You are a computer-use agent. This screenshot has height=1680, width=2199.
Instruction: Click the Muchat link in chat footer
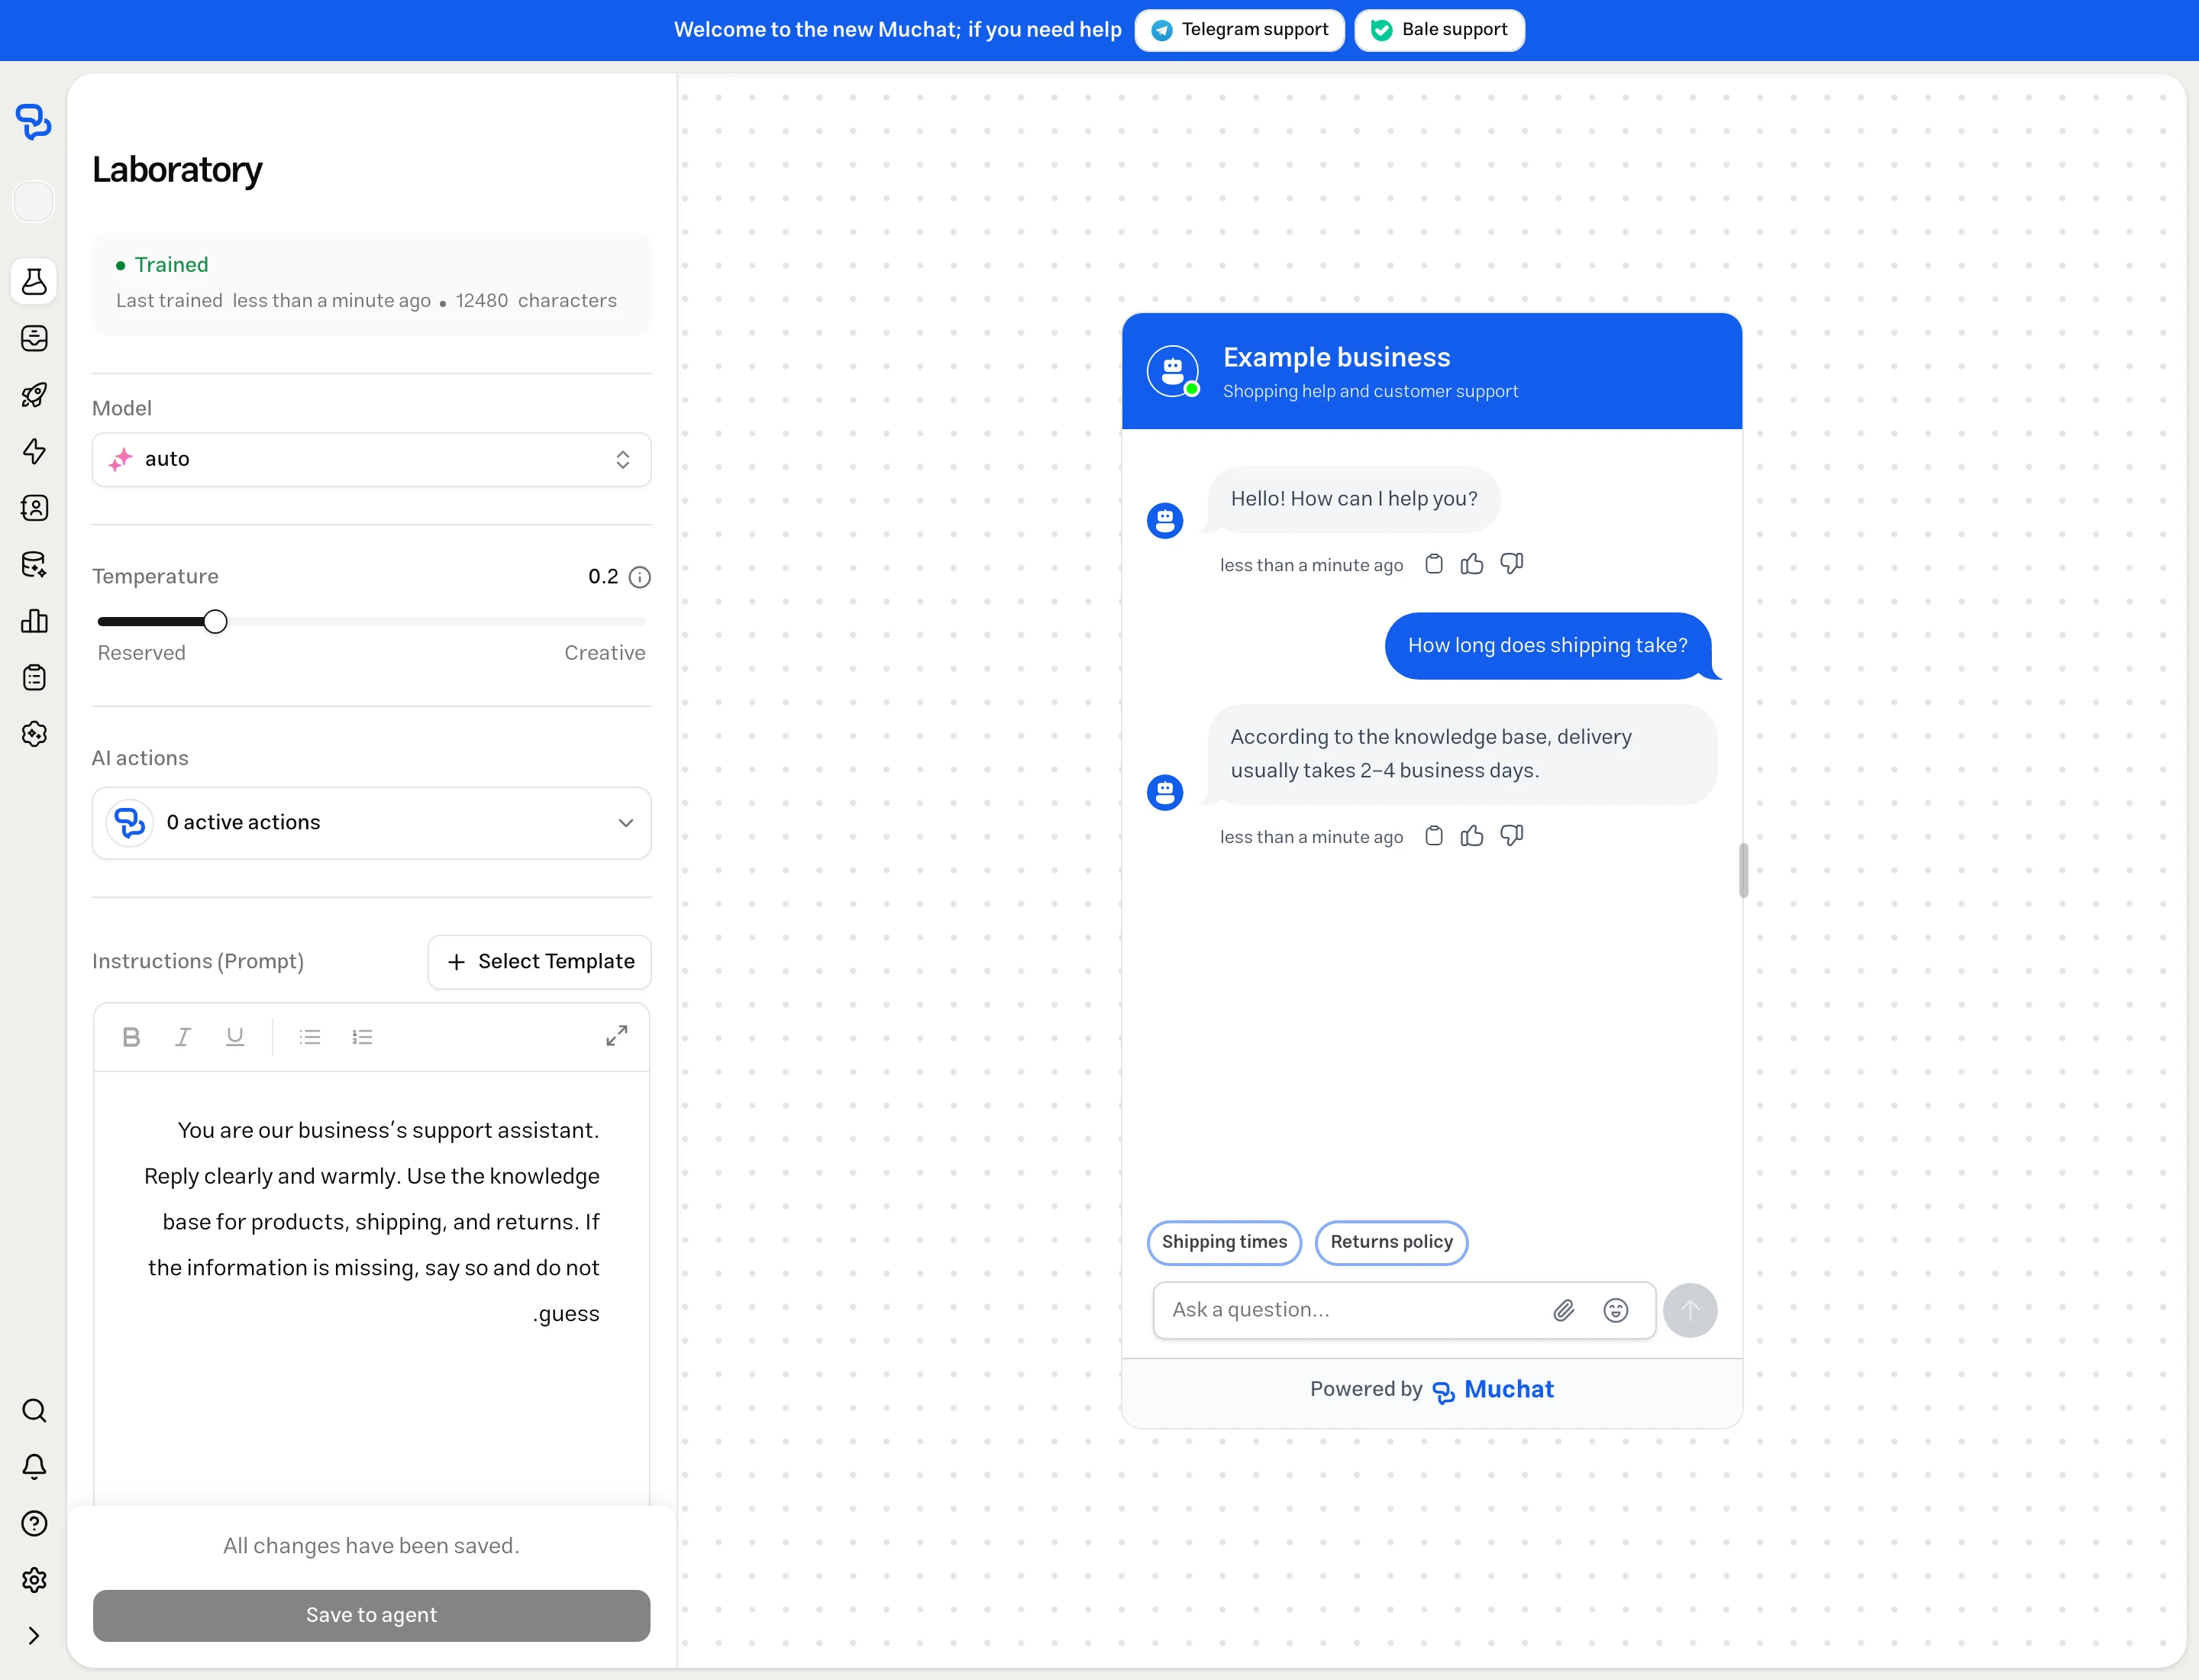[1494, 1390]
